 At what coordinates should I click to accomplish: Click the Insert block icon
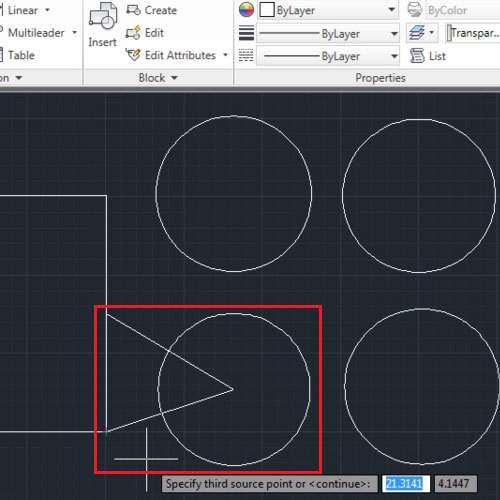tap(103, 16)
